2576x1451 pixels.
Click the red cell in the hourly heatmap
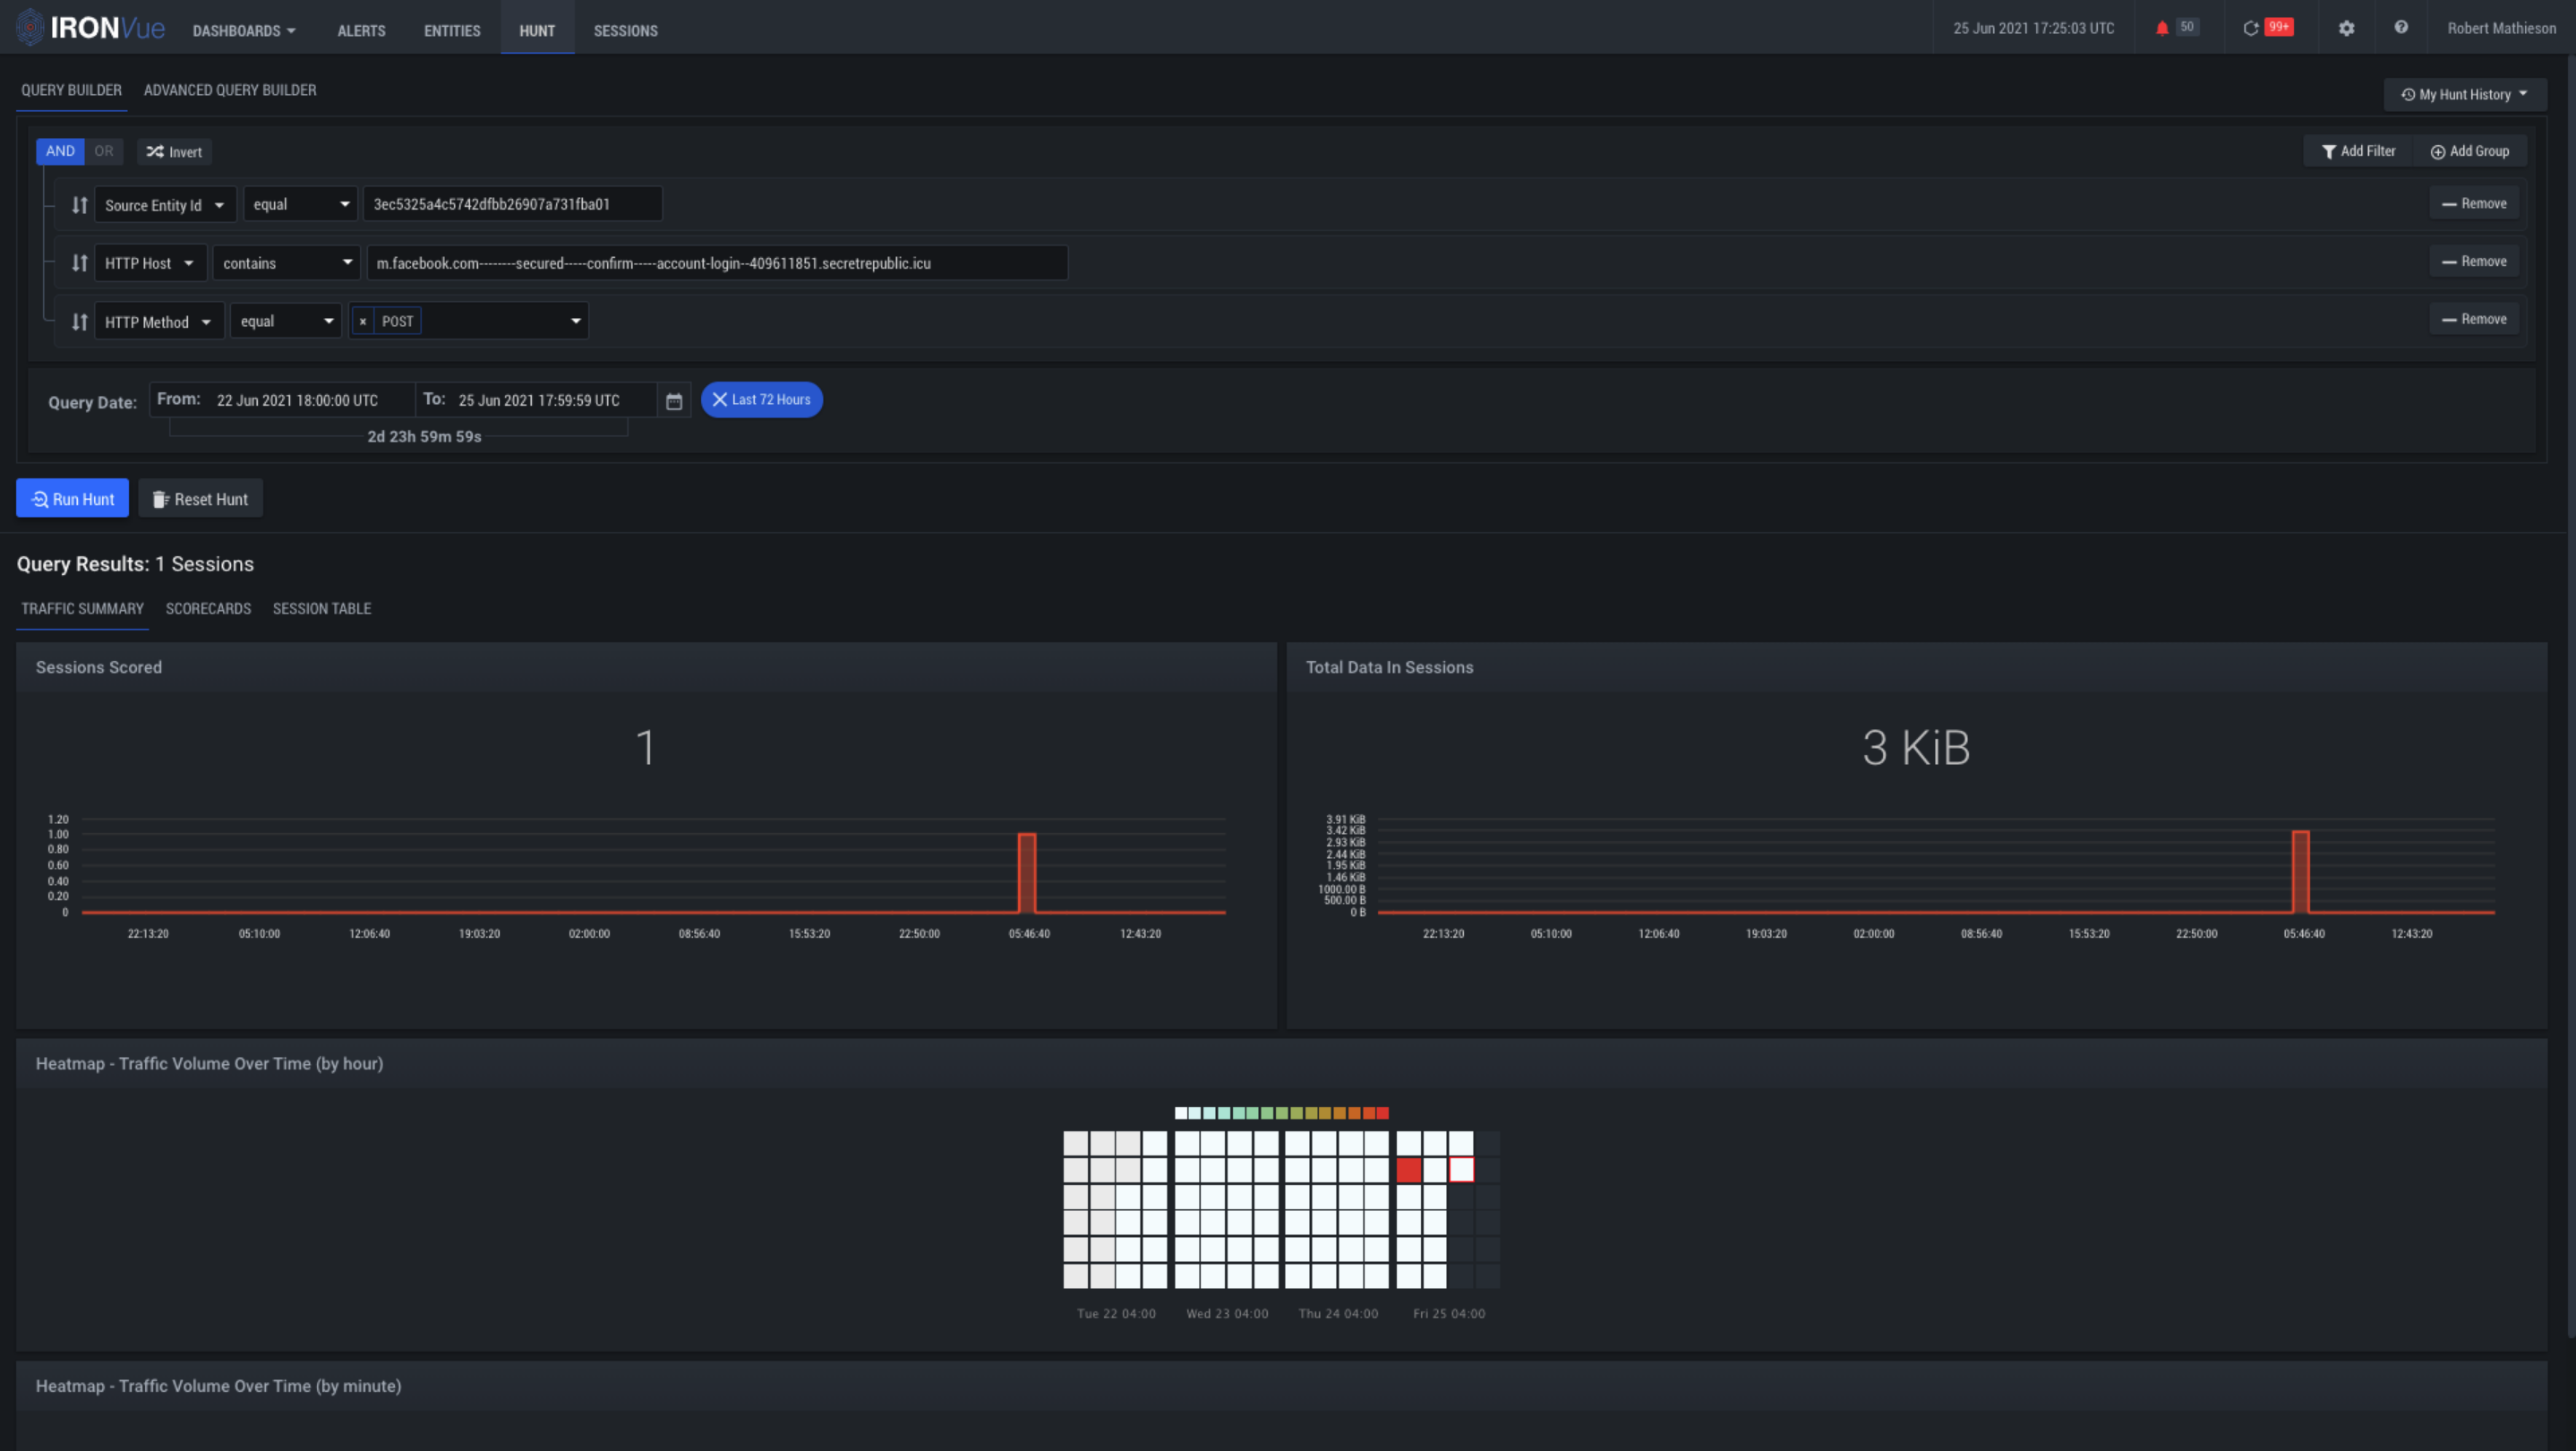[x=1409, y=1169]
